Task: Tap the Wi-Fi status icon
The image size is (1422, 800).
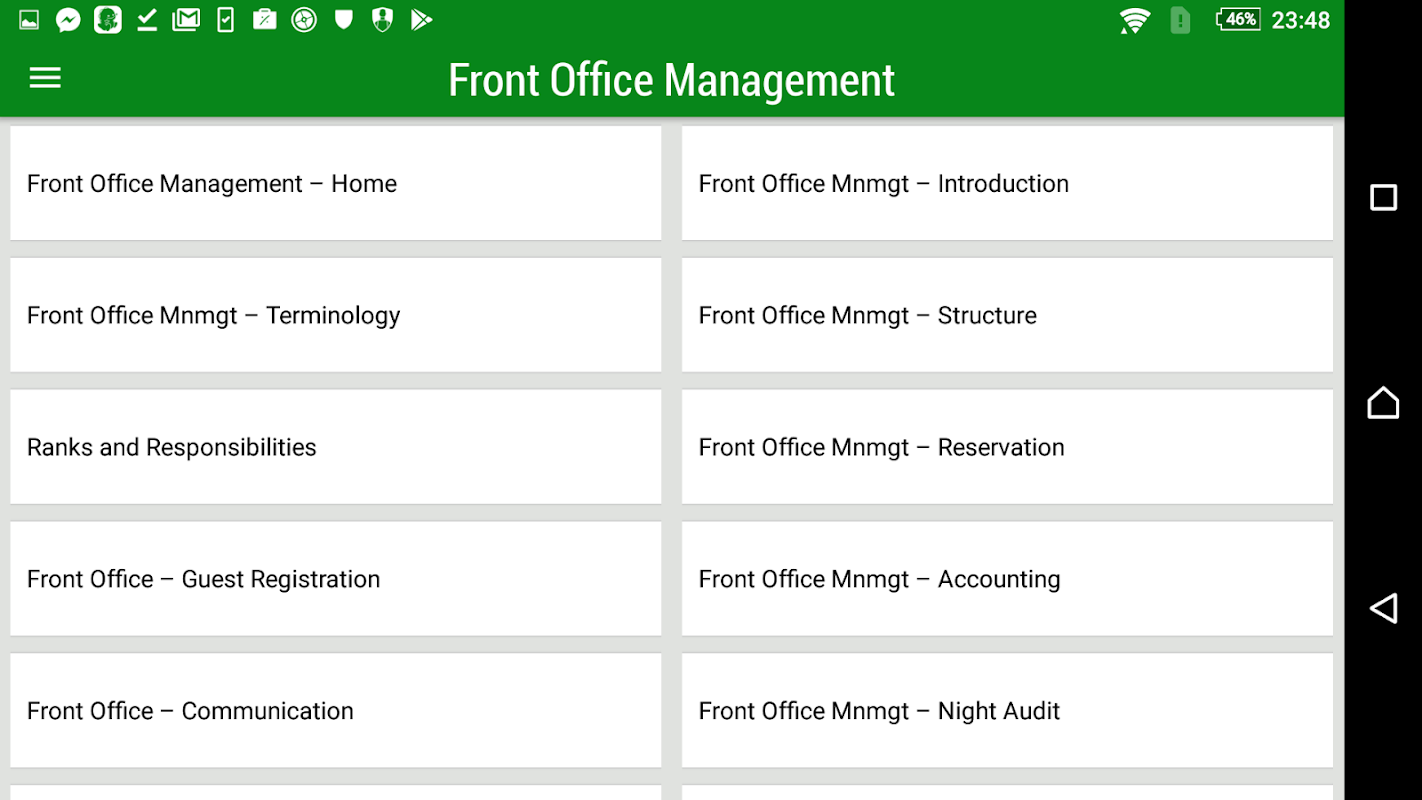Action: (x=1134, y=20)
